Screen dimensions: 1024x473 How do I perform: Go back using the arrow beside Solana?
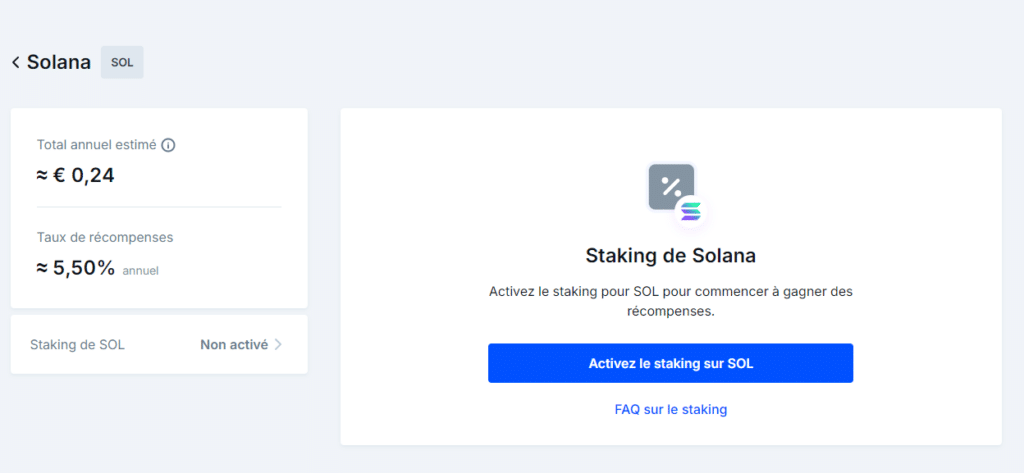(x=16, y=63)
